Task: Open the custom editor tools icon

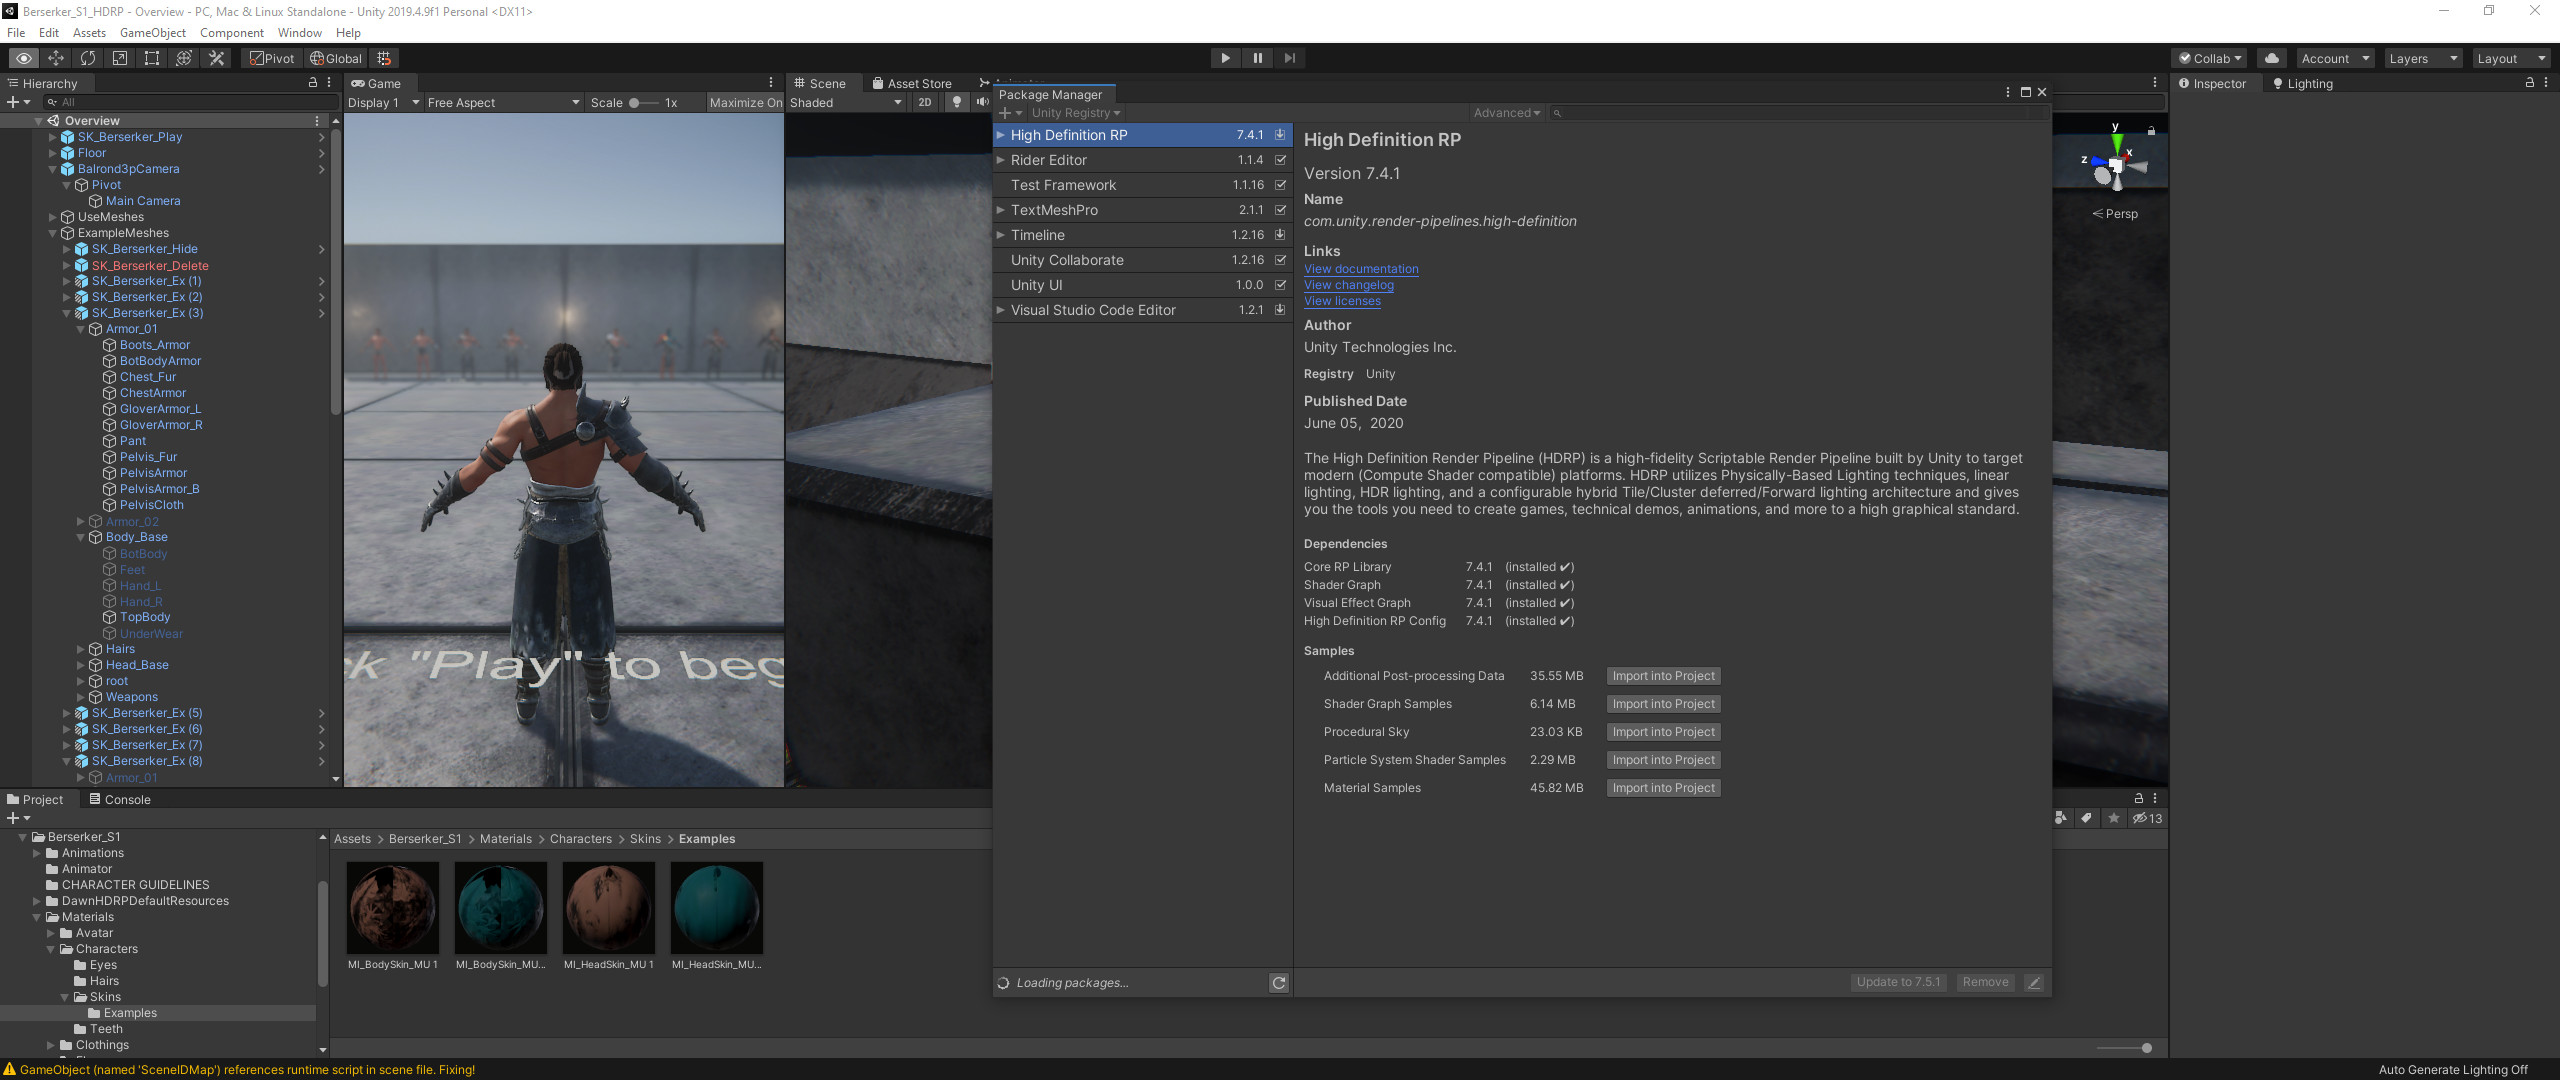Action: [x=216, y=58]
